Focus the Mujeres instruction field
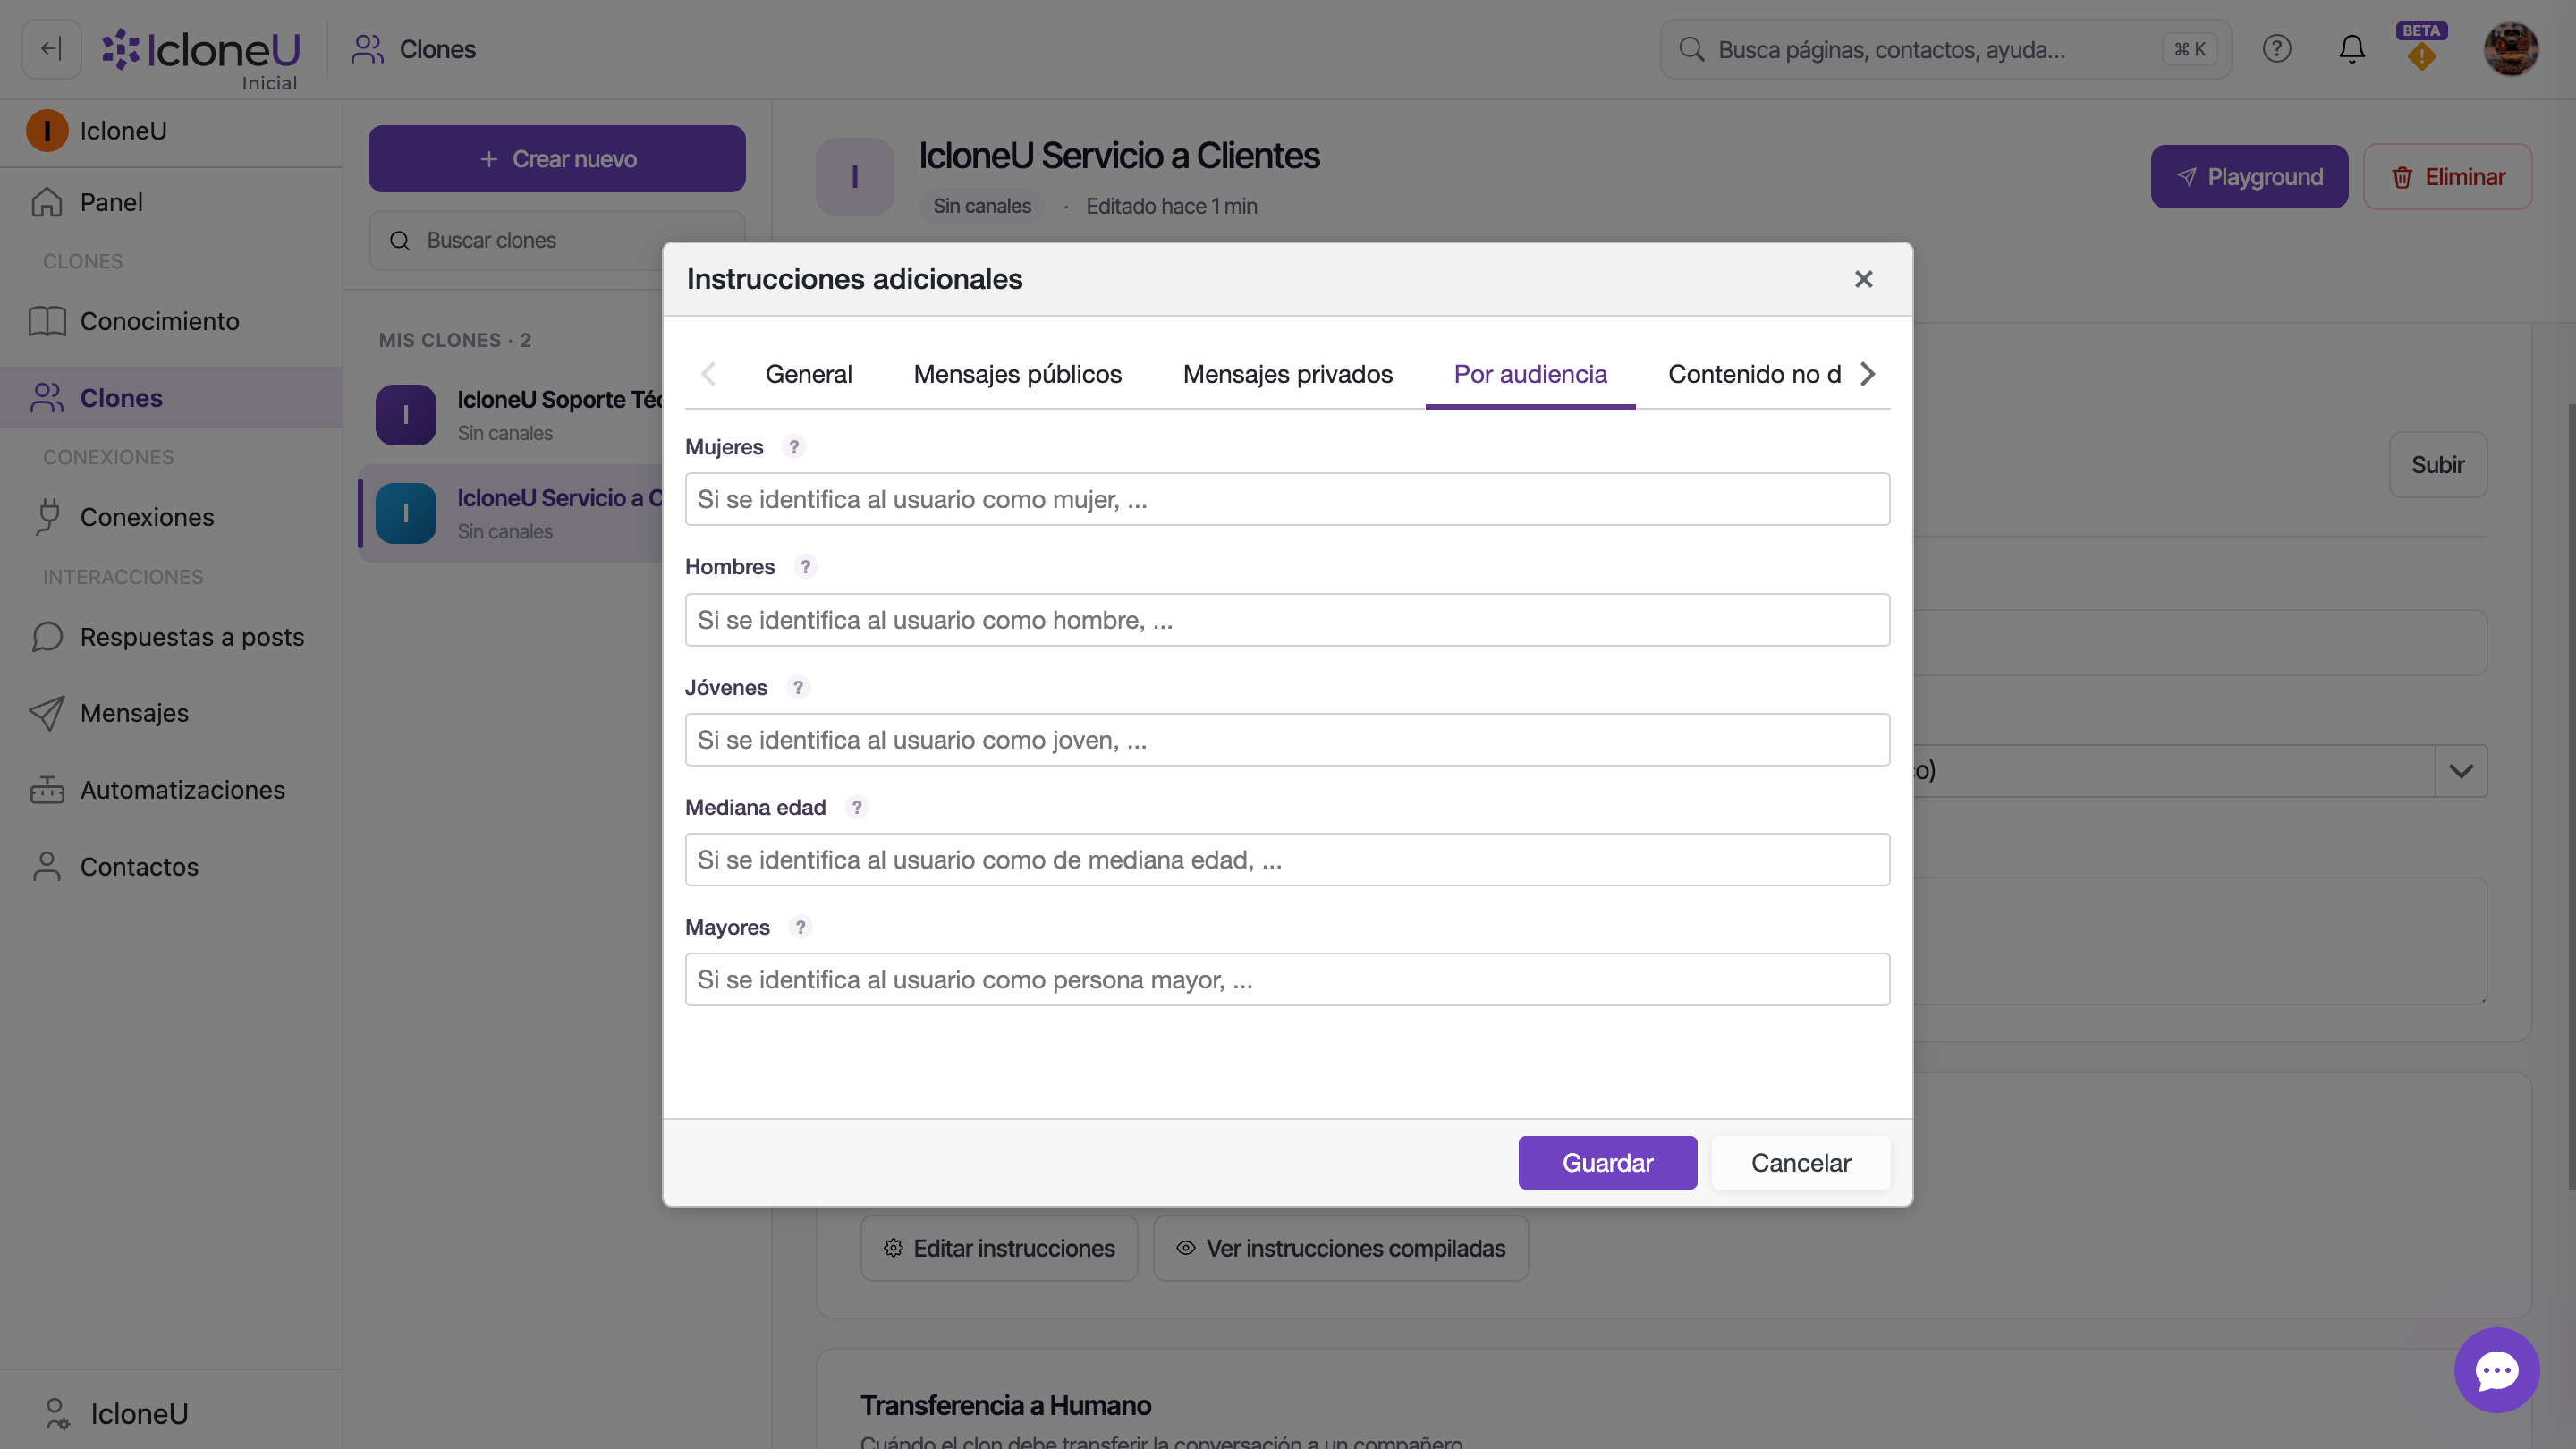Viewport: 2576px width, 1449px height. tap(1287, 499)
